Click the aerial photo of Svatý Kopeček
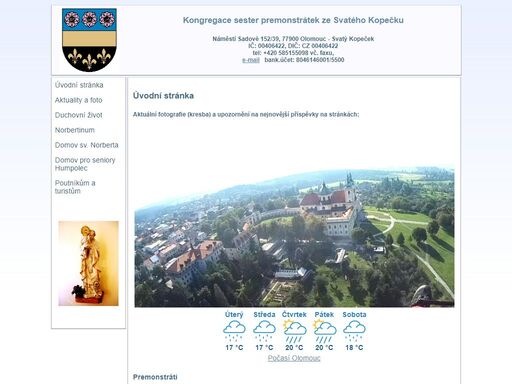The width and height of the screenshot is (512, 384). [294, 236]
